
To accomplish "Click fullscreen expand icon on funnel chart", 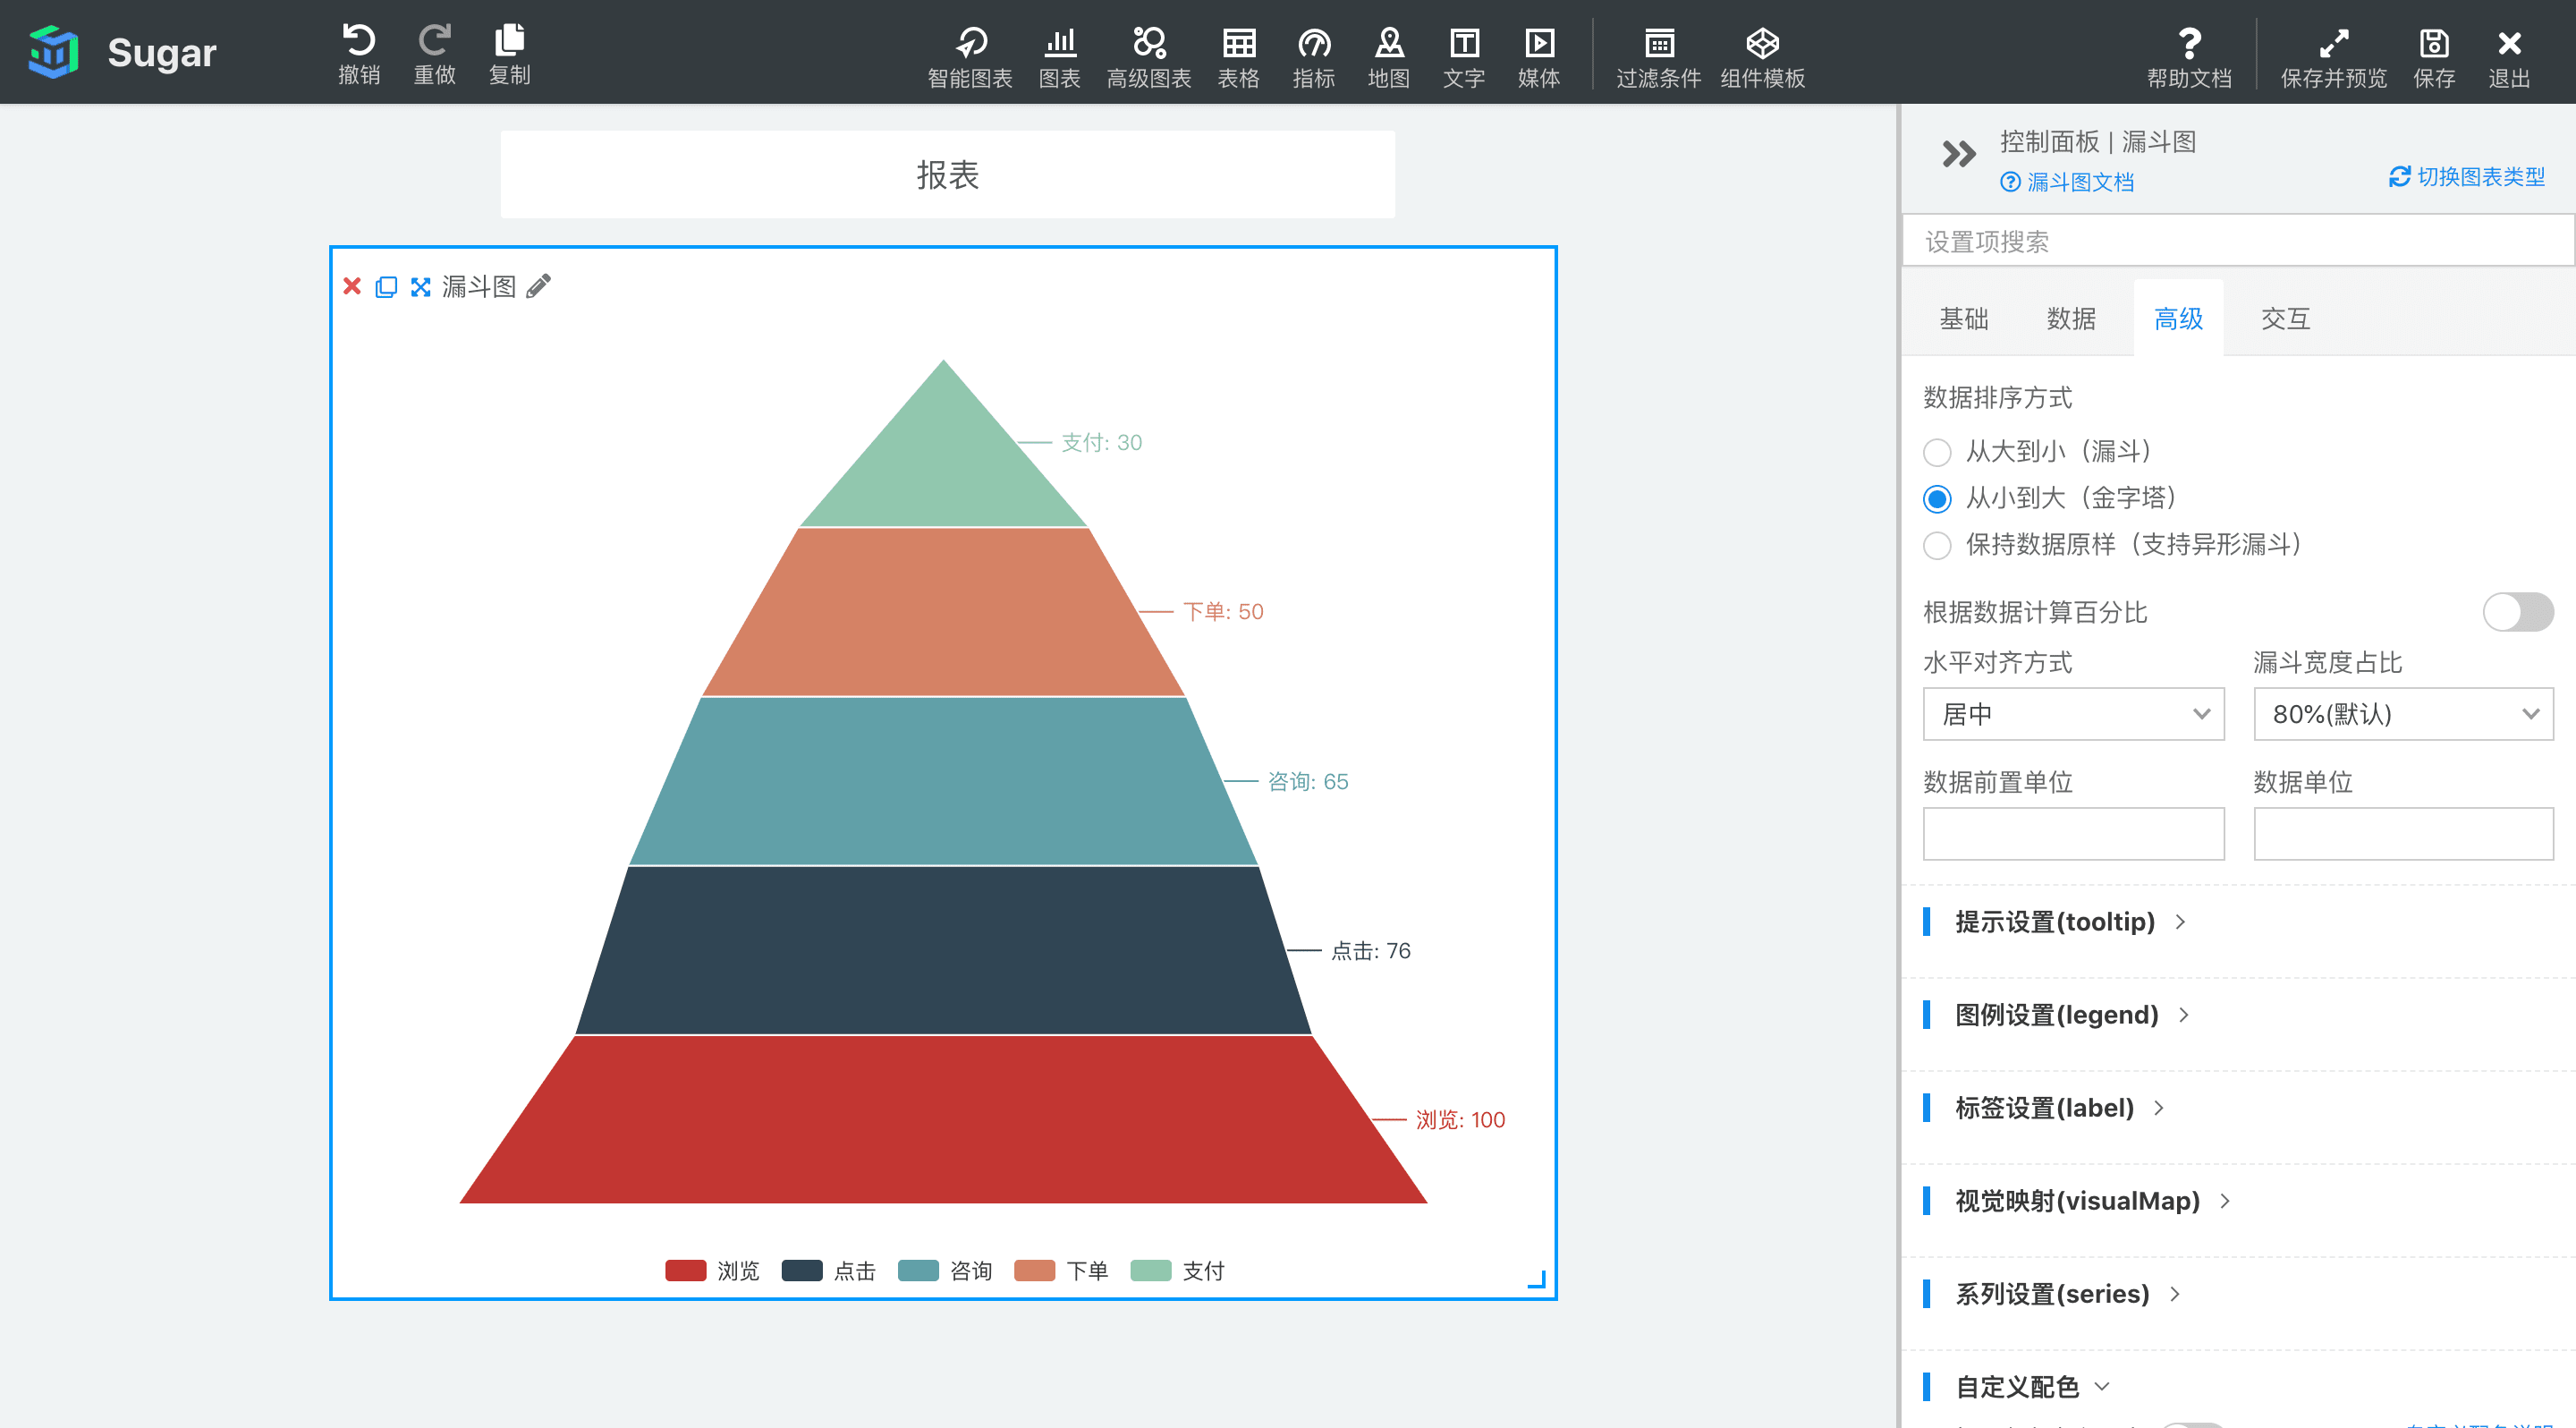I will click(x=421, y=287).
